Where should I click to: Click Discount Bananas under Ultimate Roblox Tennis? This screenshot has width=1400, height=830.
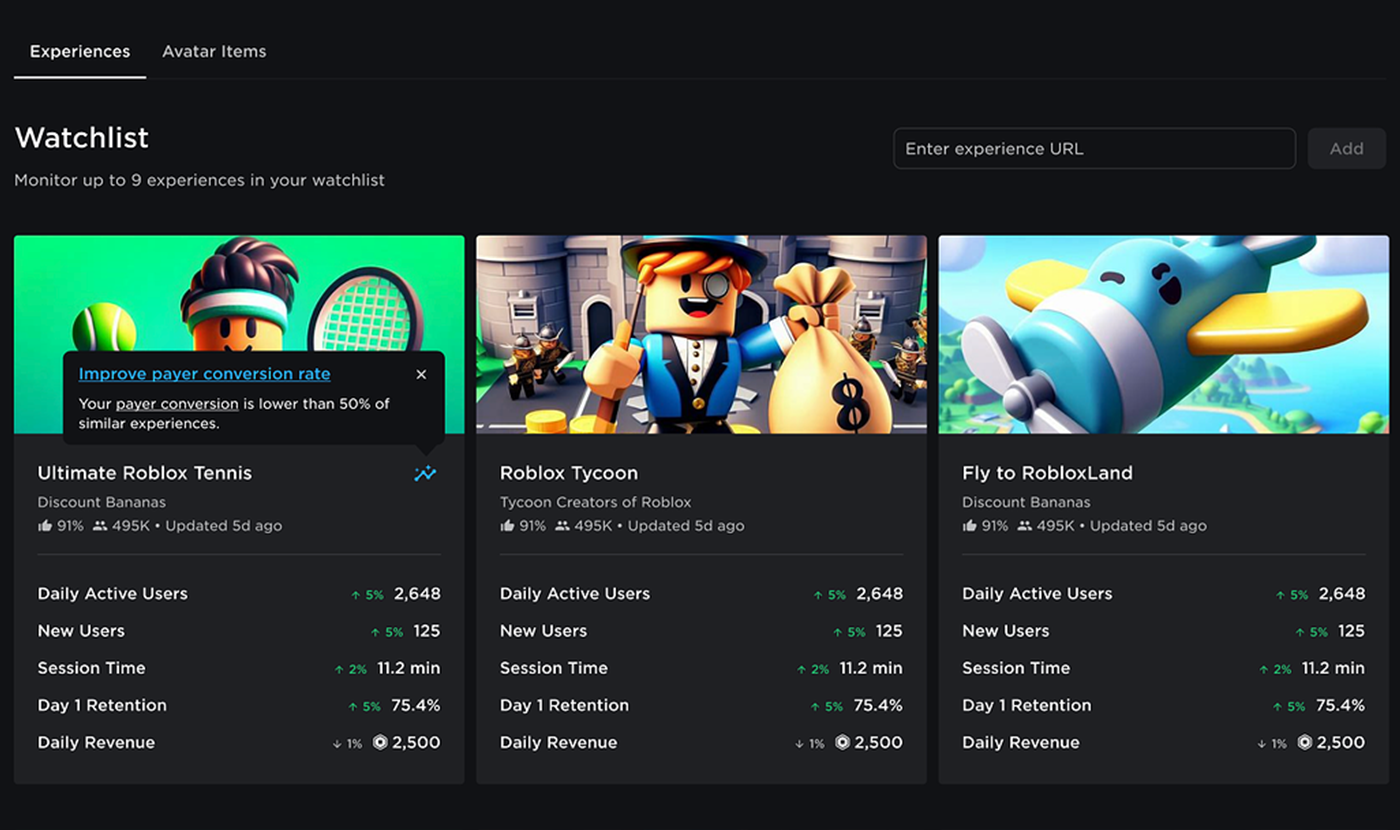[102, 502]
